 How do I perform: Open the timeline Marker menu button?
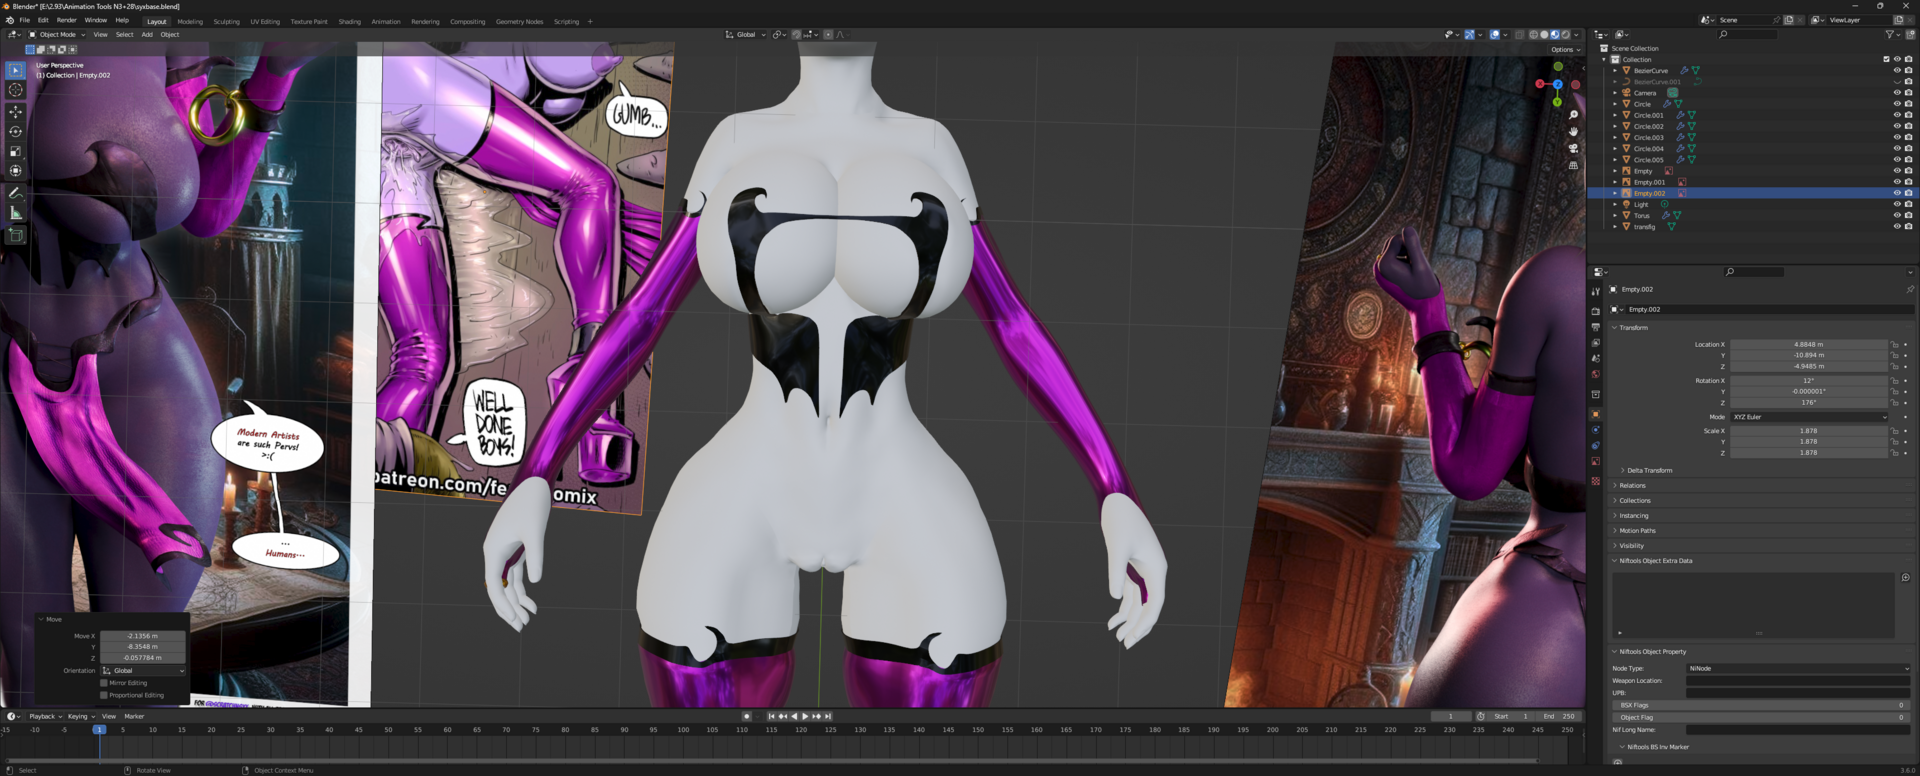tap(134, 716)
